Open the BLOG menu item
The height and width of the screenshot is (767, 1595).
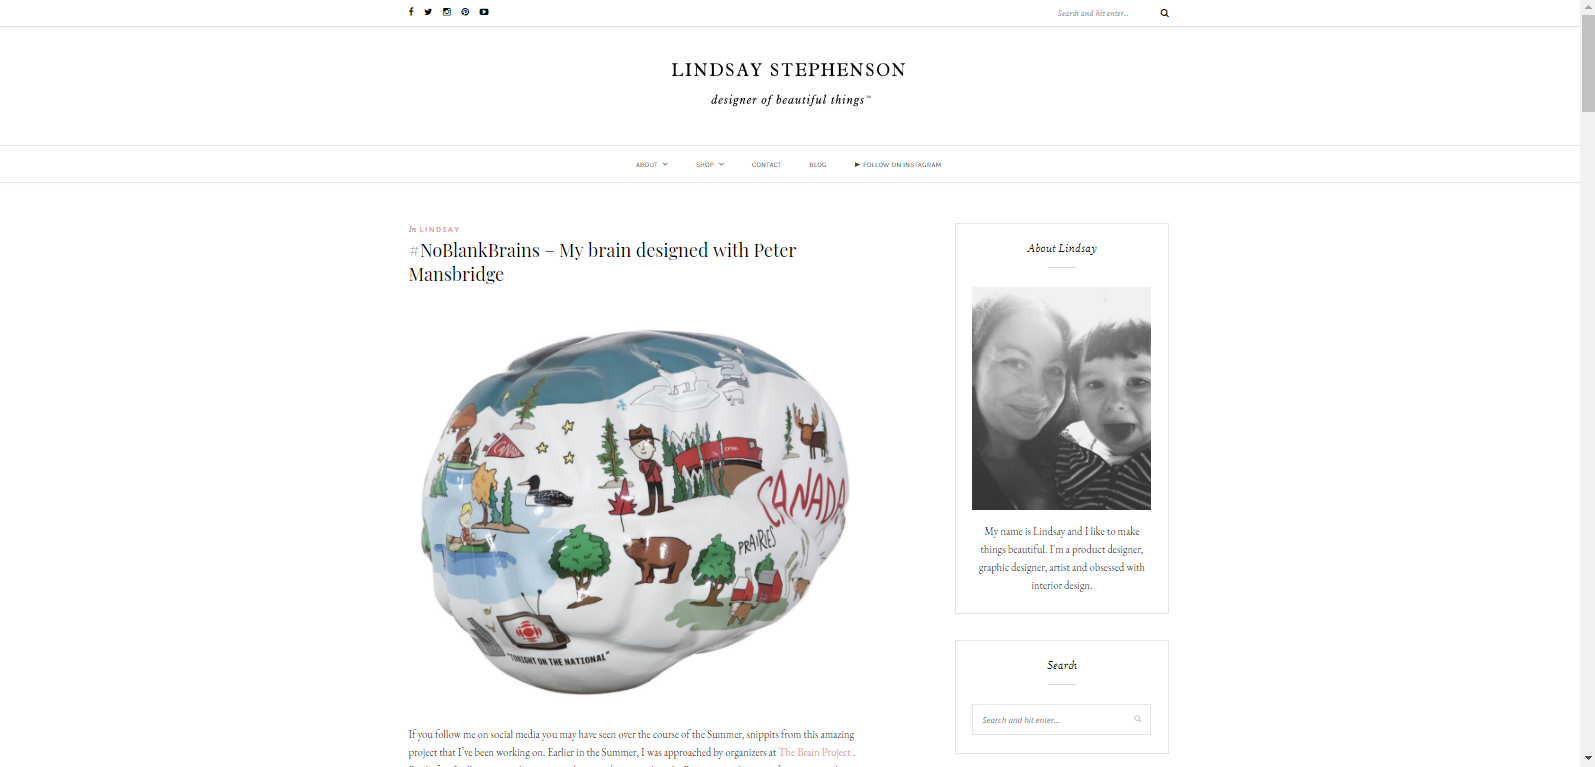[x=818, y=165]
